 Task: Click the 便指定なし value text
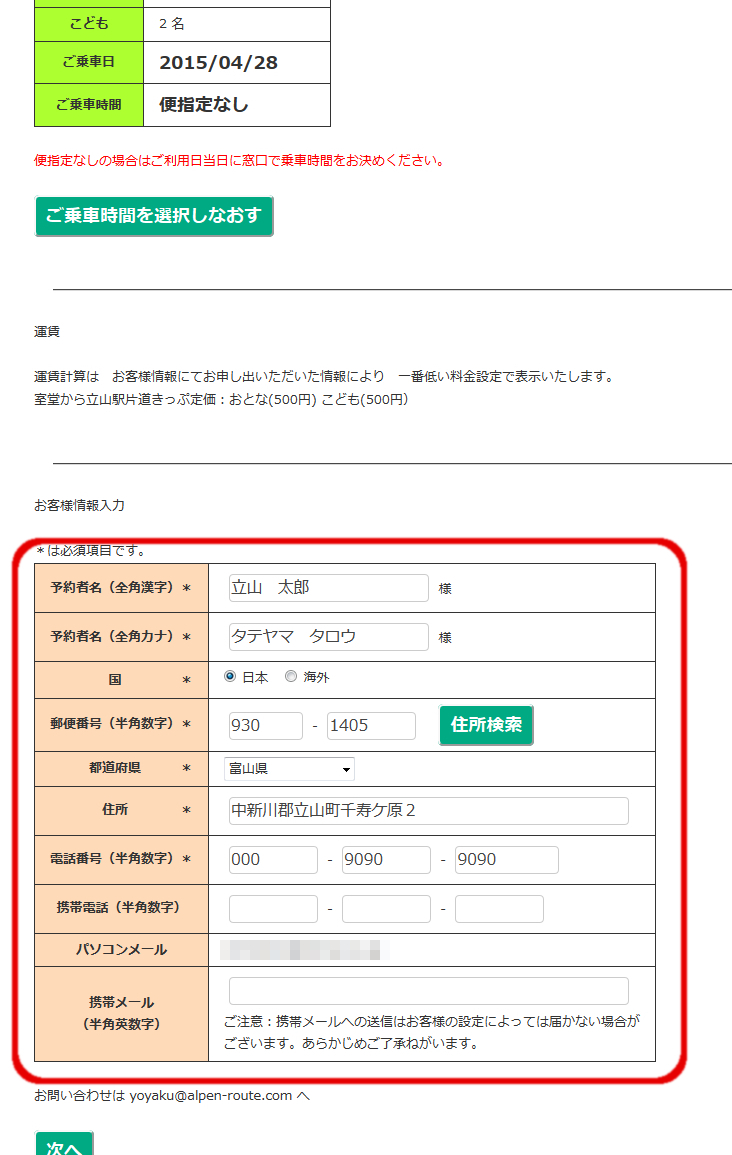(204, 105)
